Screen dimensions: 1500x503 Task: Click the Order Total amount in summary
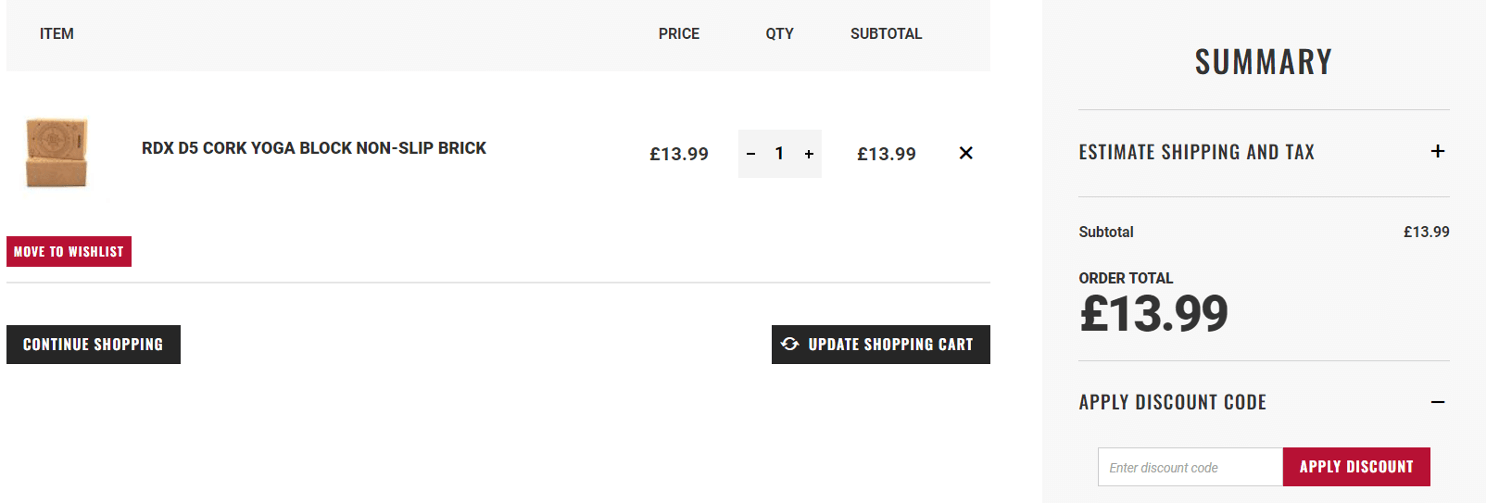coord(1154,314)
